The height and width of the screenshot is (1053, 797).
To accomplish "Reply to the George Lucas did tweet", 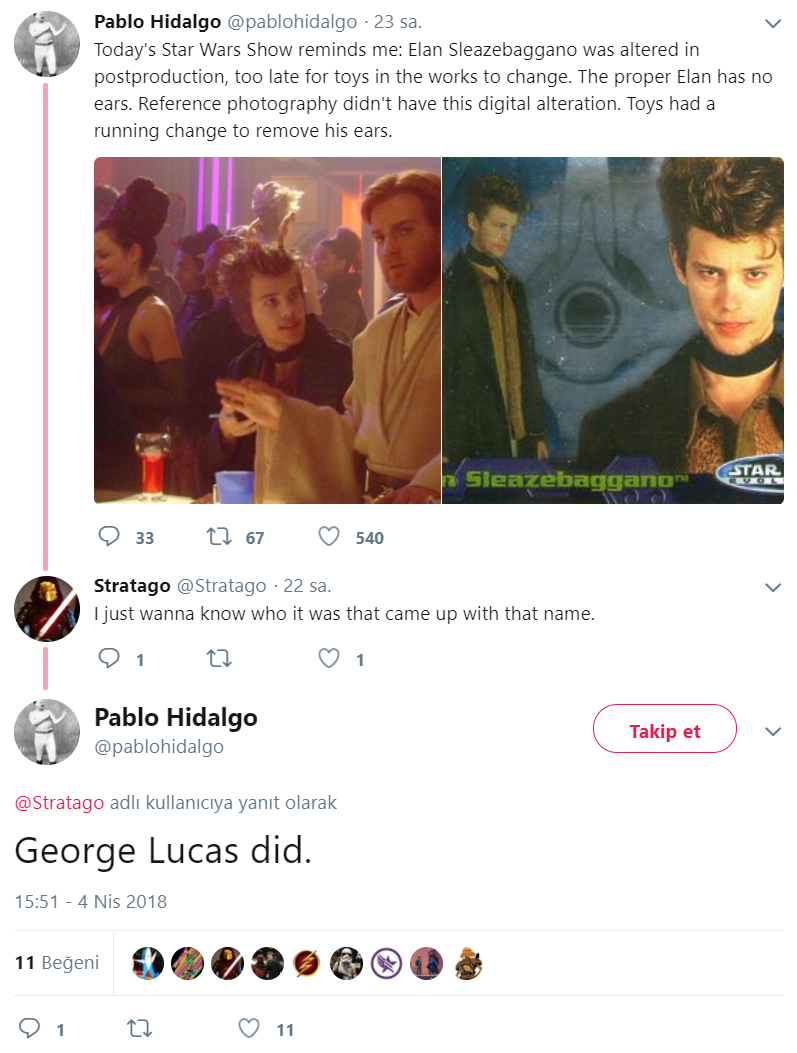I will click(x=29, y=1028).
